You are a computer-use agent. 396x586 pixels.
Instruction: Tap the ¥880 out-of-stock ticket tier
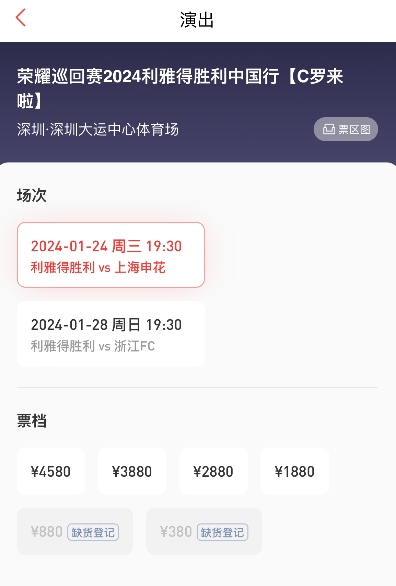pos(75,531)
